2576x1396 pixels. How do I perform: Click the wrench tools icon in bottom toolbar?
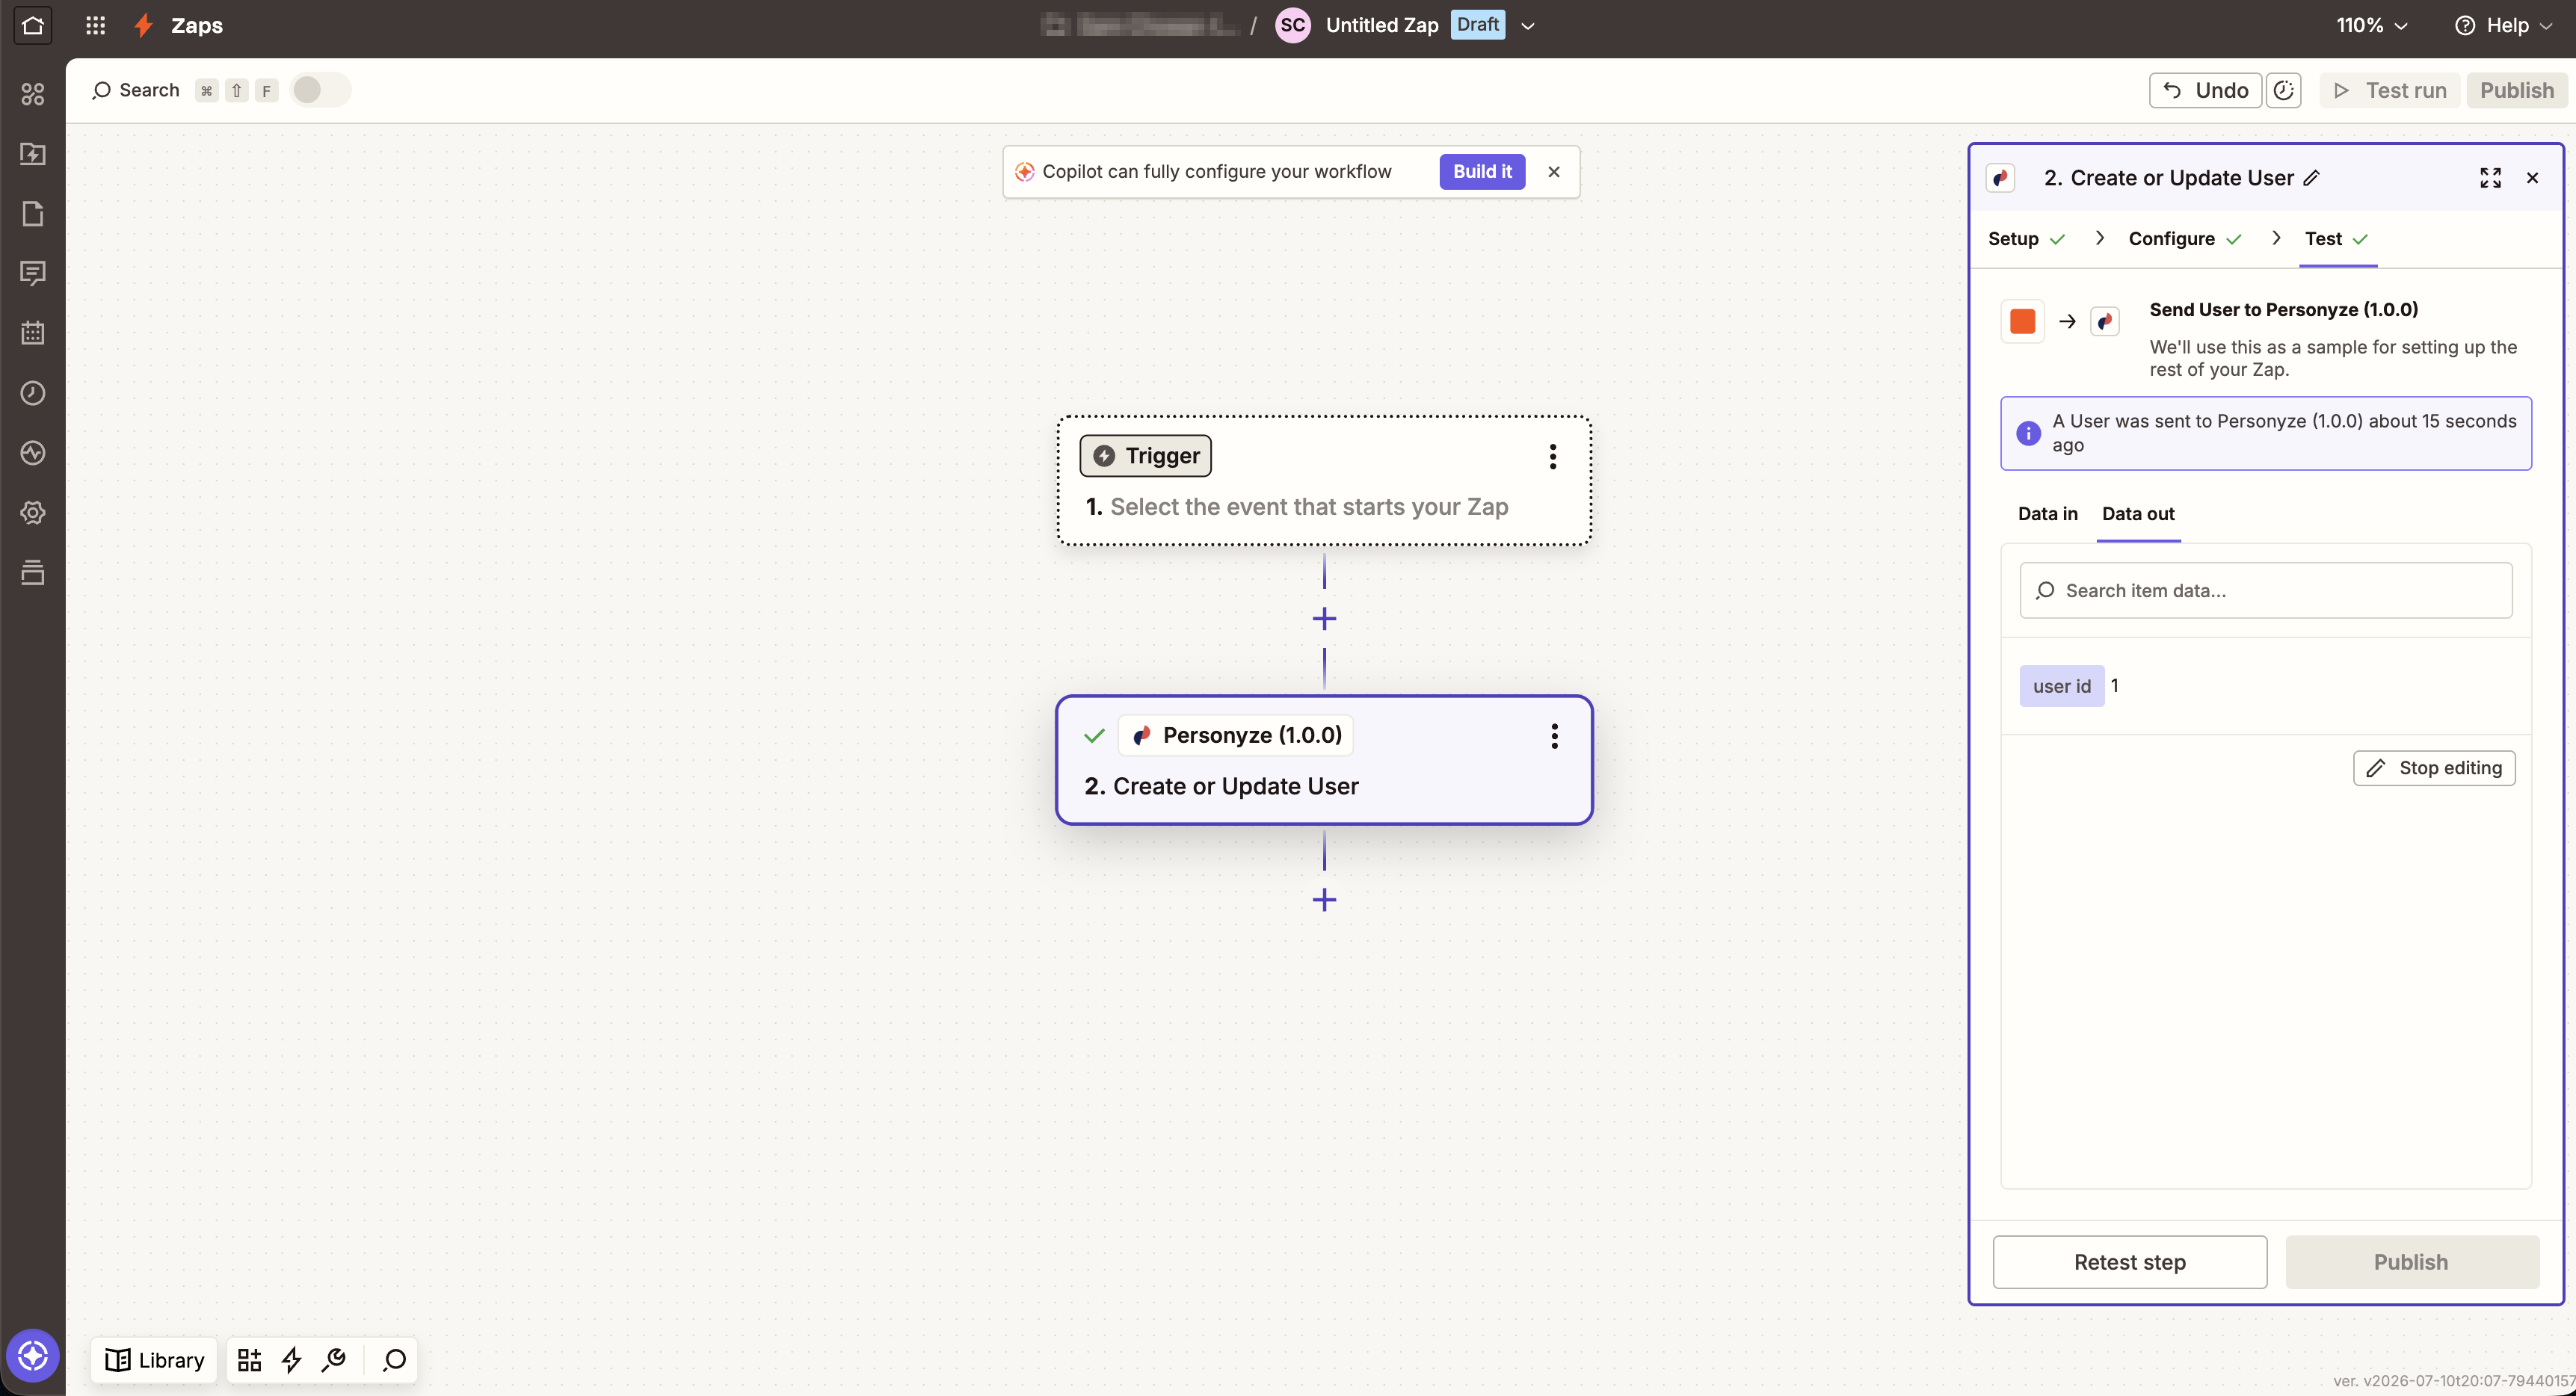pyautogui.click(x=334, y=1360)
